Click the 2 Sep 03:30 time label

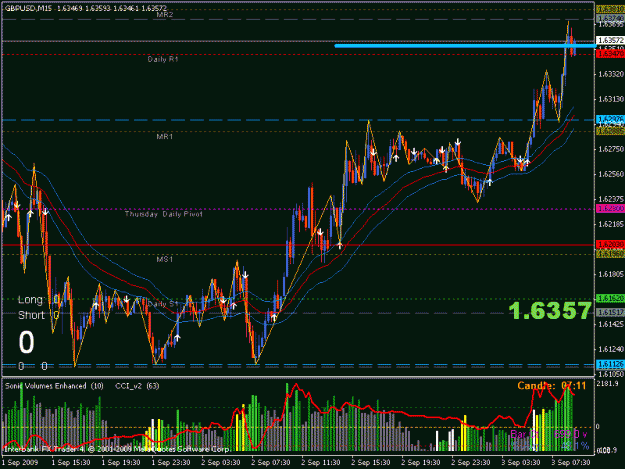221,463
